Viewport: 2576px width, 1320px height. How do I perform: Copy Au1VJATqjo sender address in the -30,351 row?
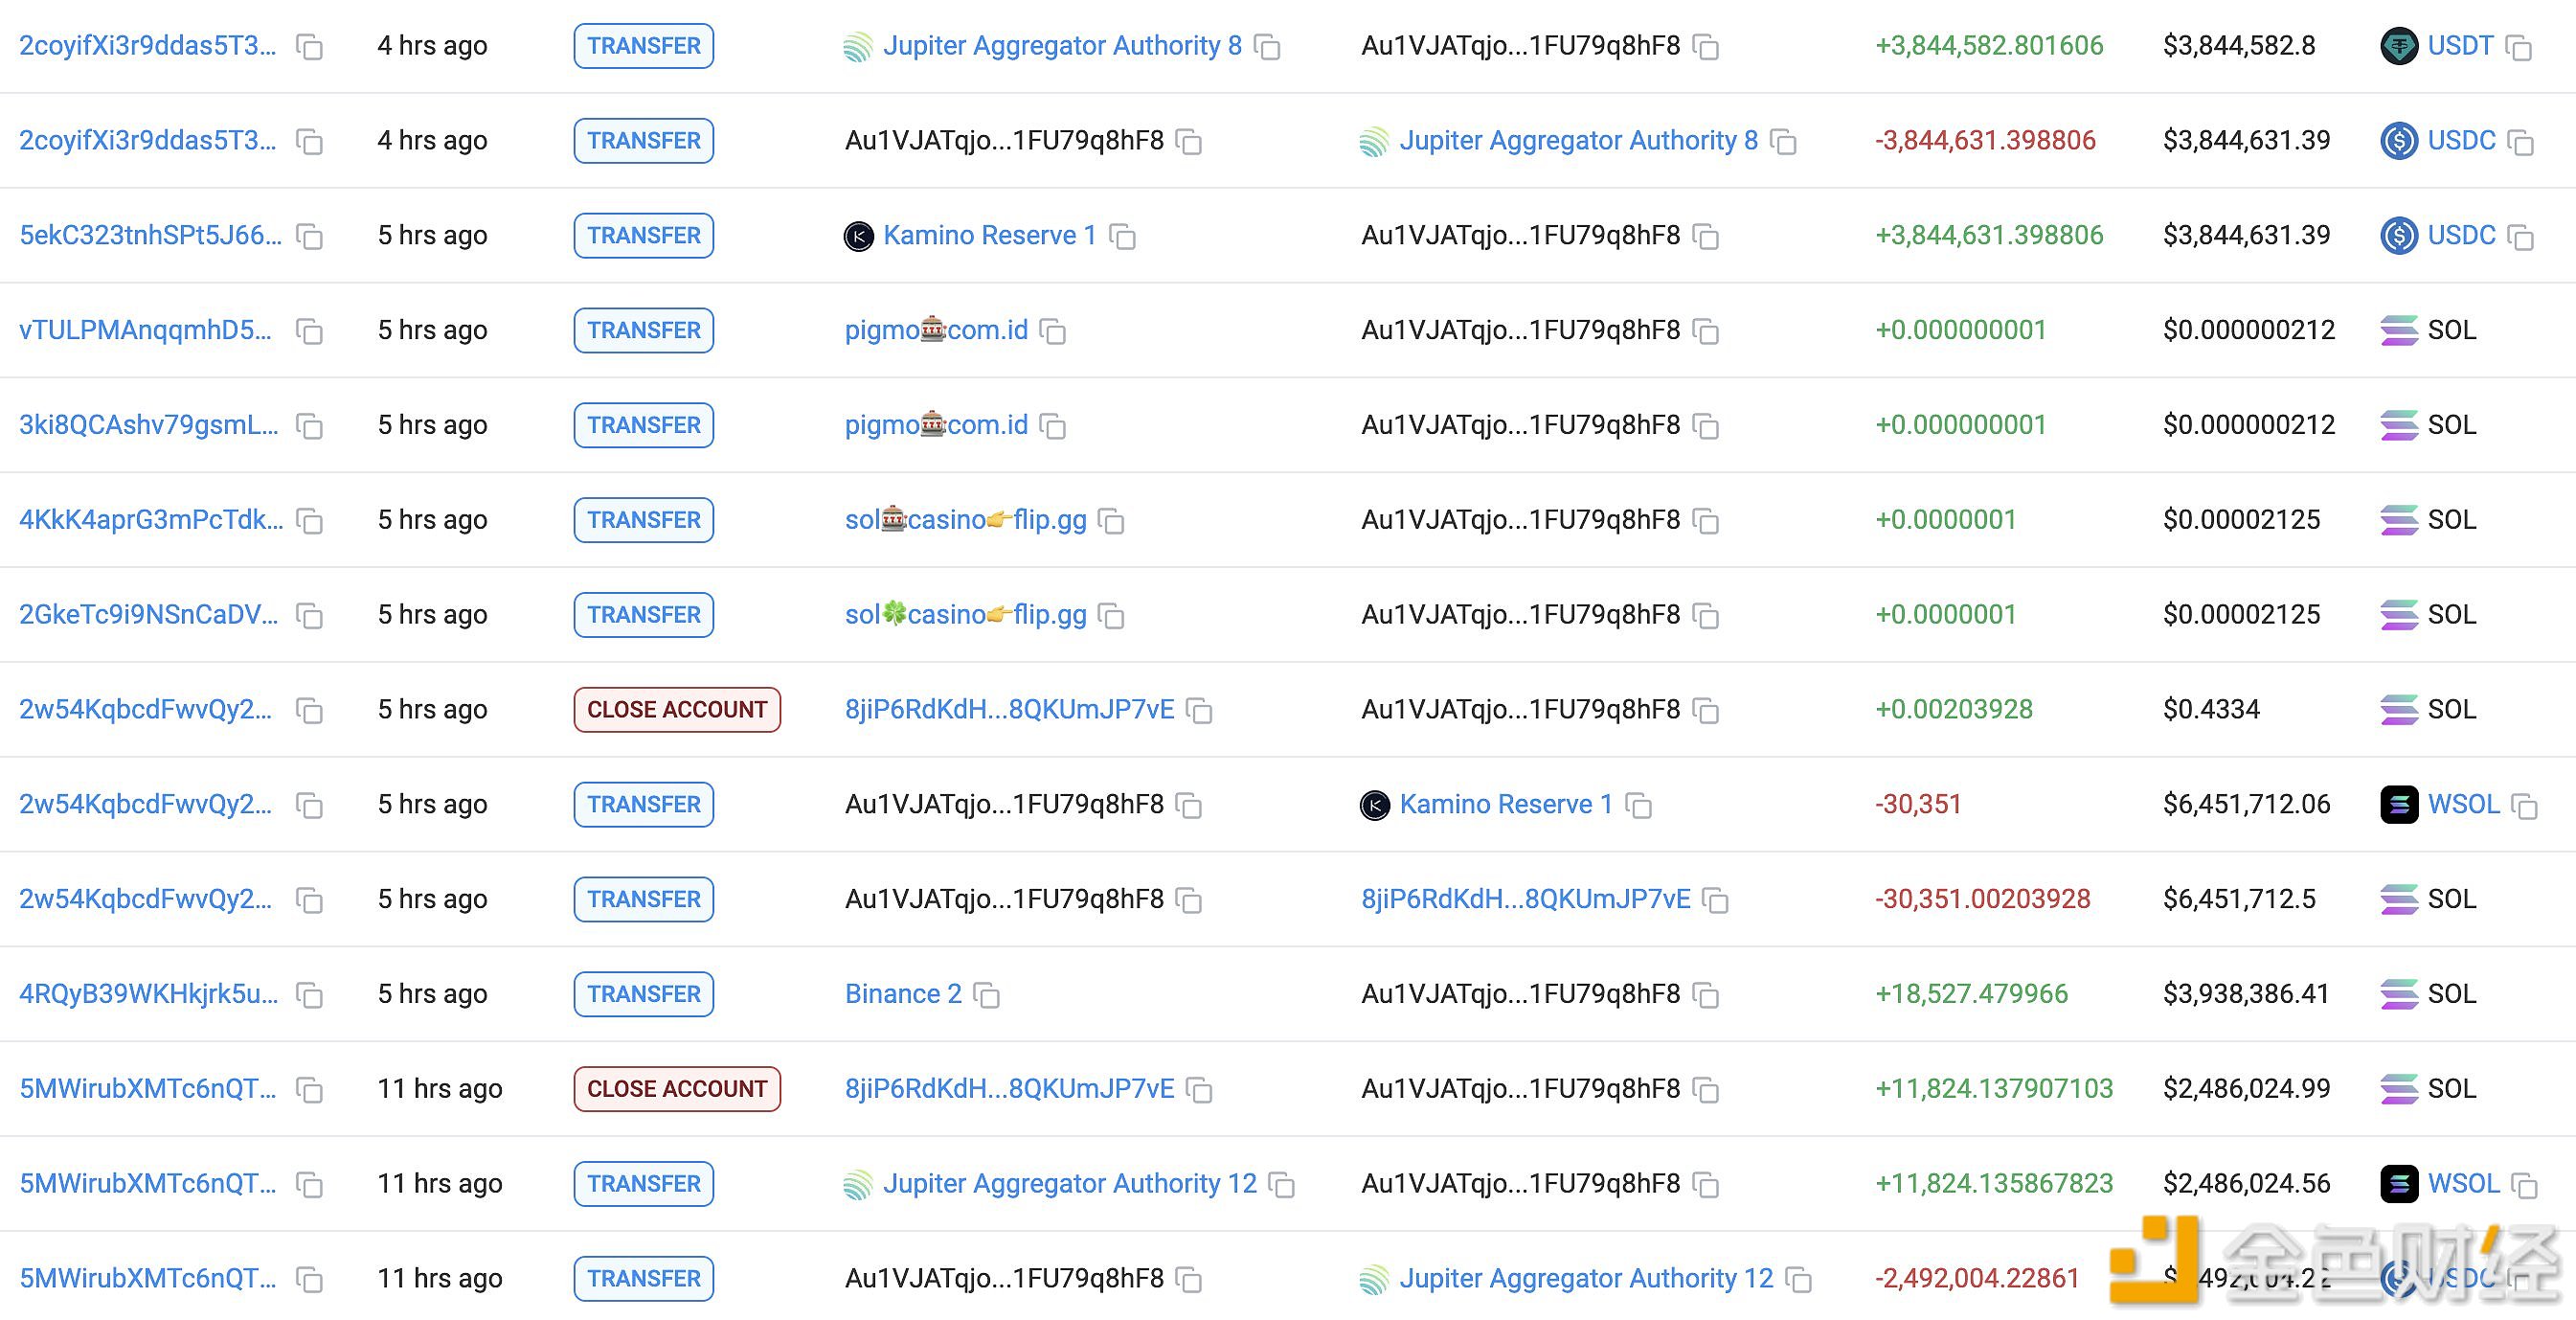(1189, 806)
